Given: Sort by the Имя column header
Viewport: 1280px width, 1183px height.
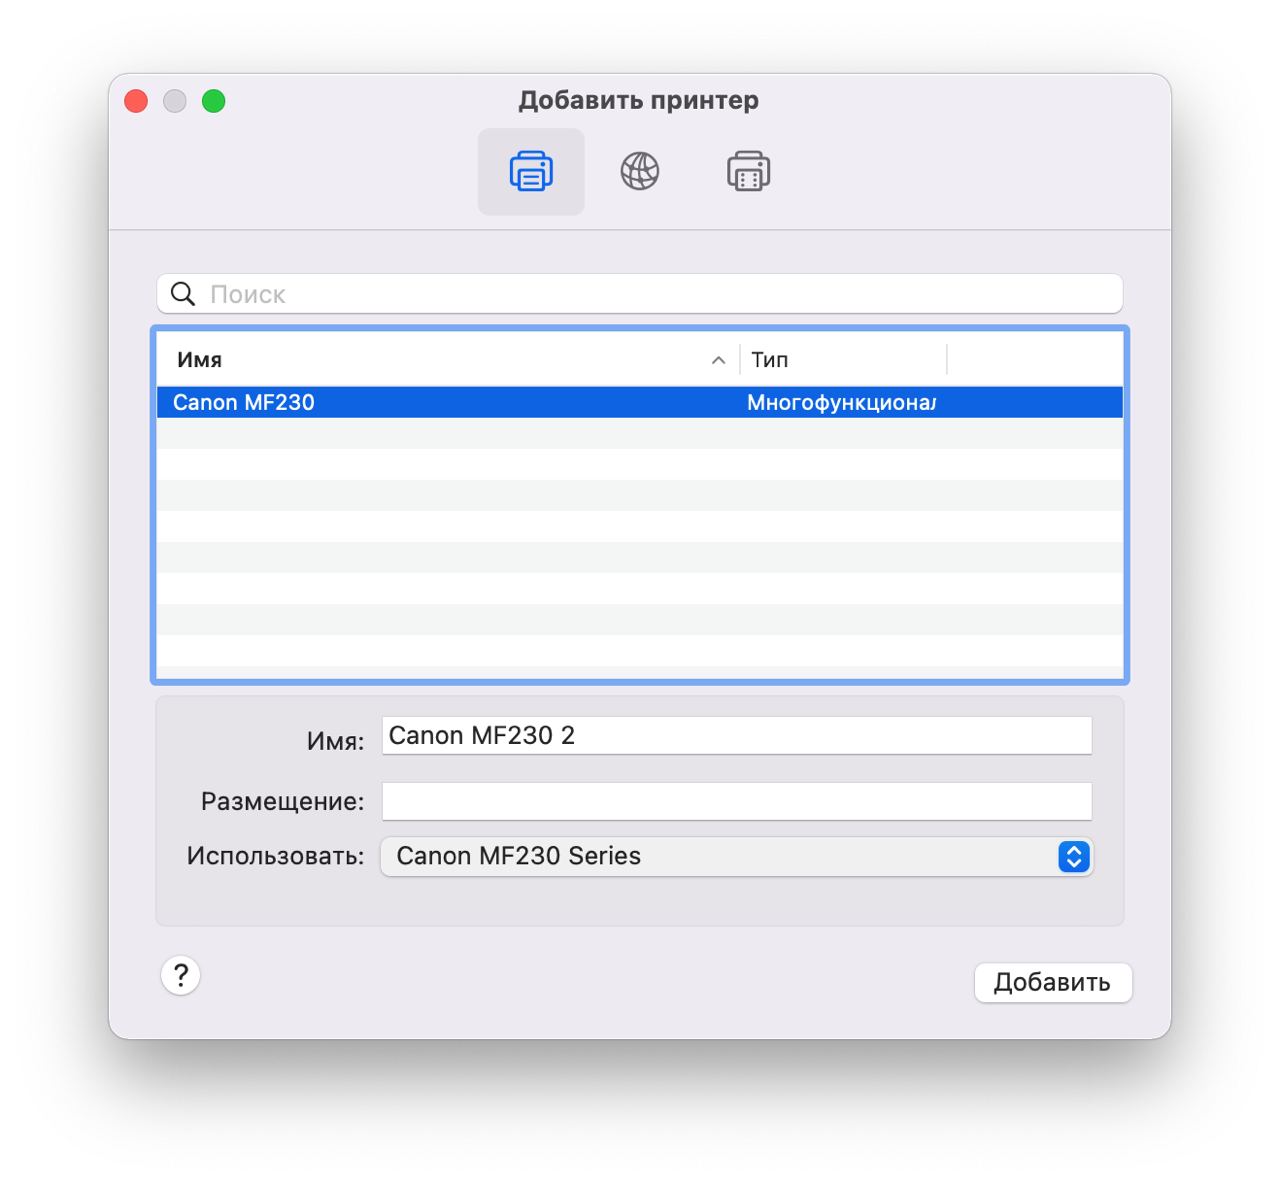Looking at the screenshot, I should tap(448, 360).
